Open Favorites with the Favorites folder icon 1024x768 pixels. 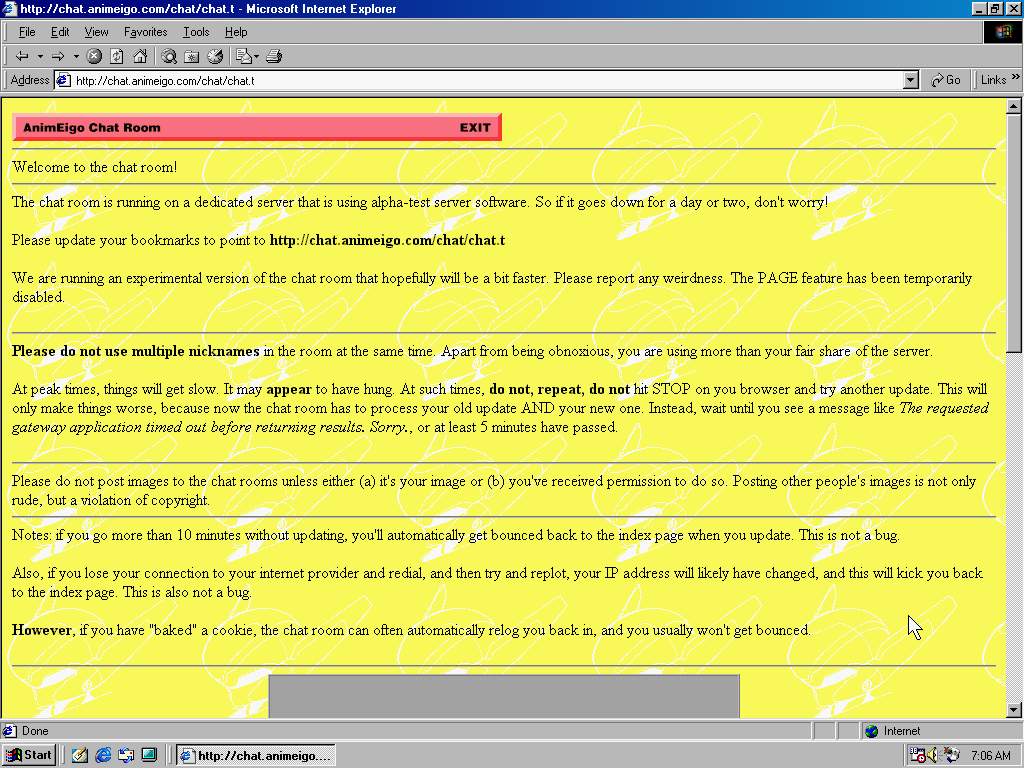pos(191,56)
